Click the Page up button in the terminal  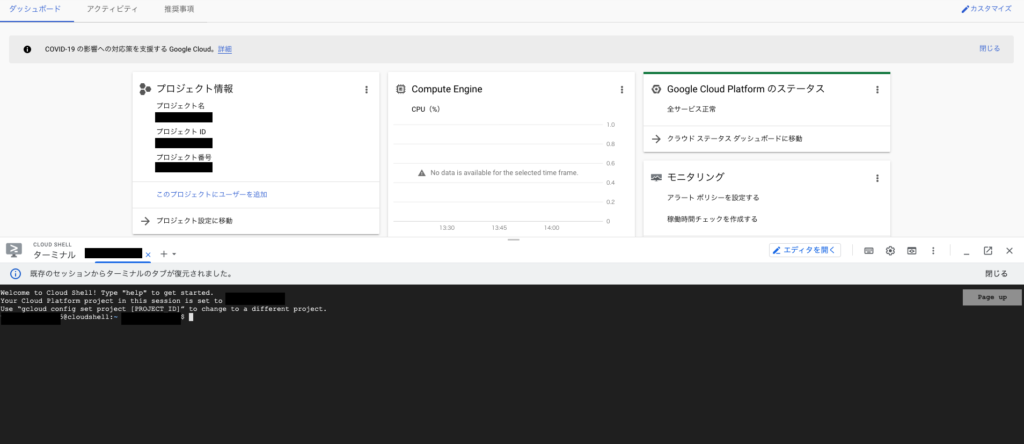tap(992, 297)
